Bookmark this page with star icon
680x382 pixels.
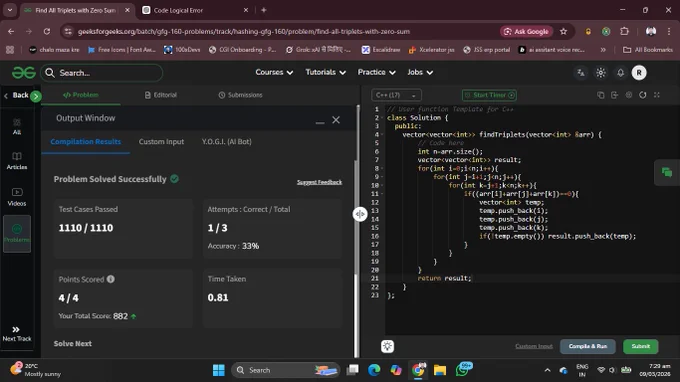pyautogui.click(x=563, y=31)
